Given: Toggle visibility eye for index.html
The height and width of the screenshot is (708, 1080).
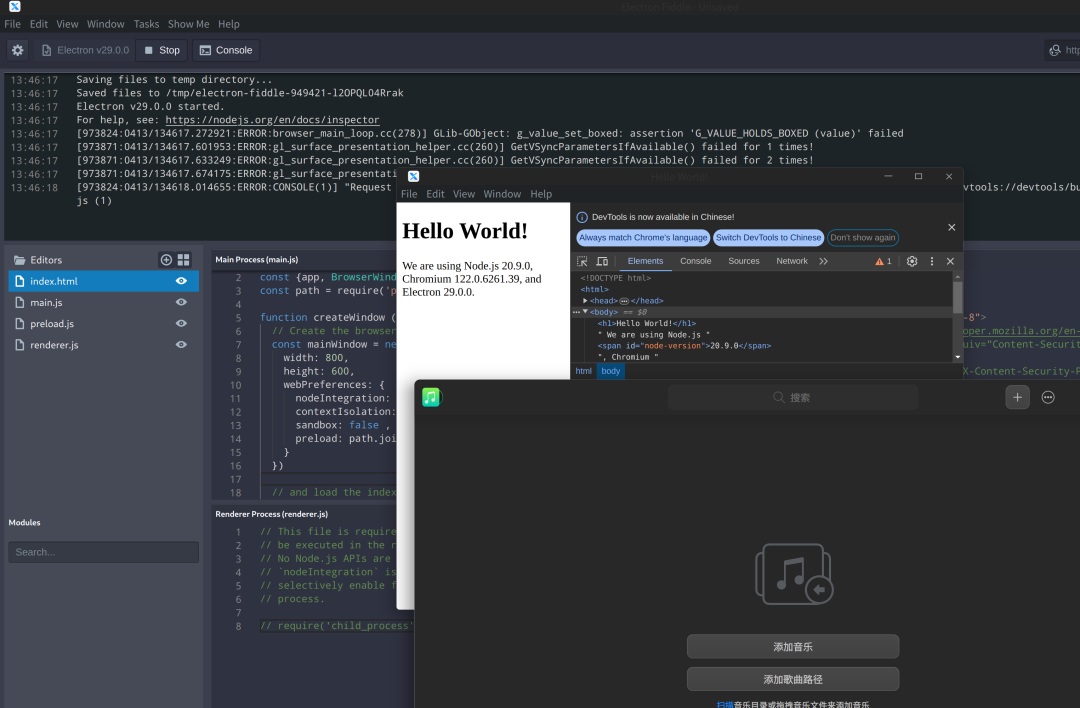Looking at the screenshot, I should pyautogui.click(x=181, y=281).
